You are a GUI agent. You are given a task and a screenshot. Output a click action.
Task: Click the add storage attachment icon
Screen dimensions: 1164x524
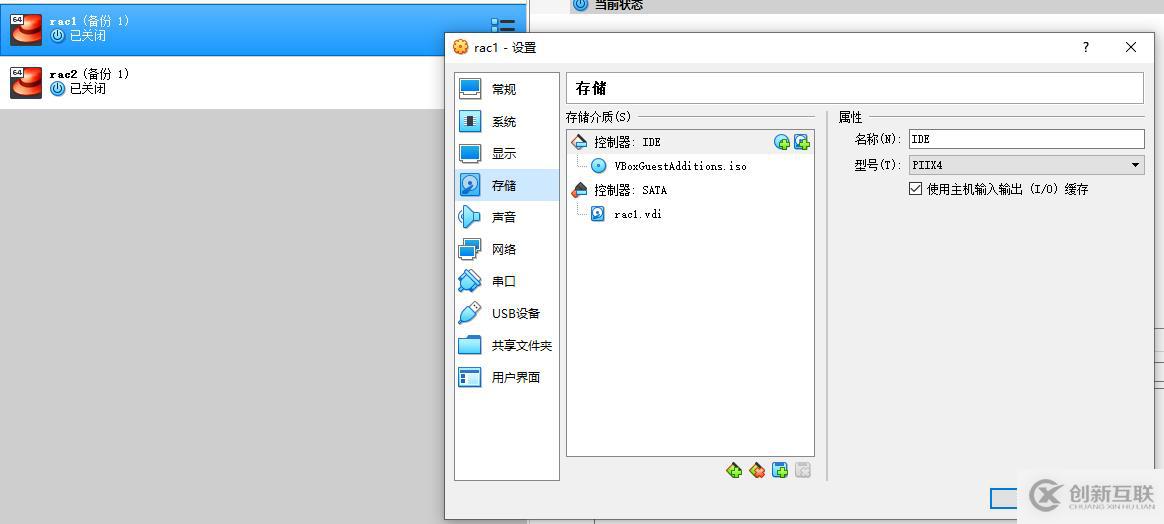point(779,470)
